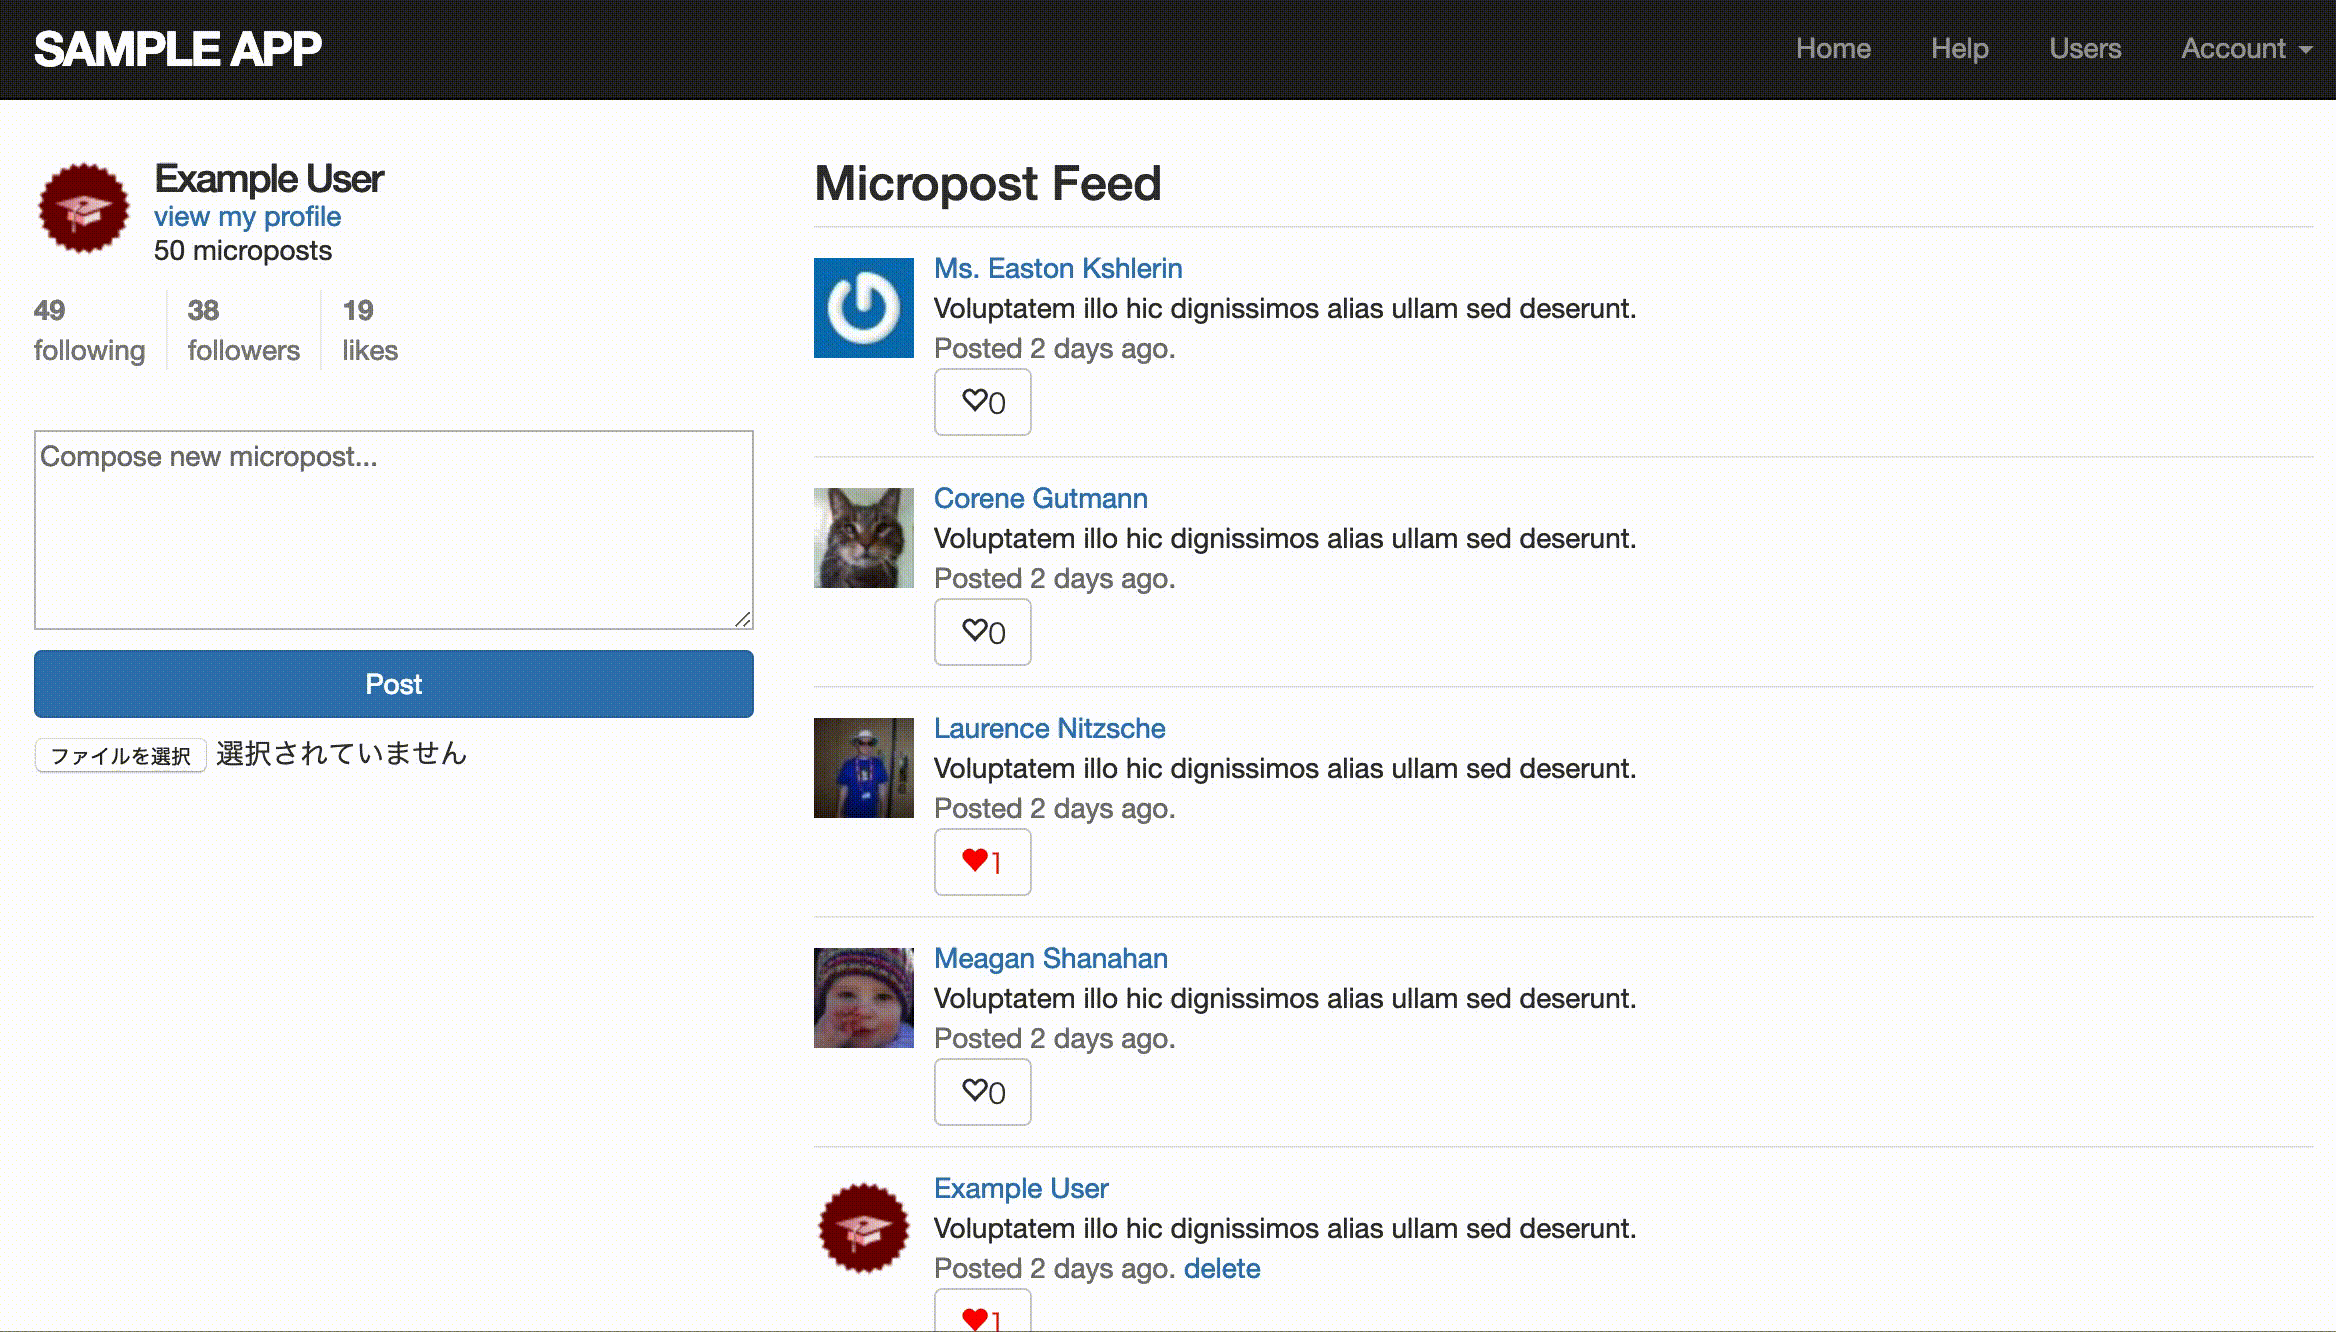This screenshot has height=1332, width=2336.
Task: Click the ファイルを選択 file chooser button
Action: point(120,755)
